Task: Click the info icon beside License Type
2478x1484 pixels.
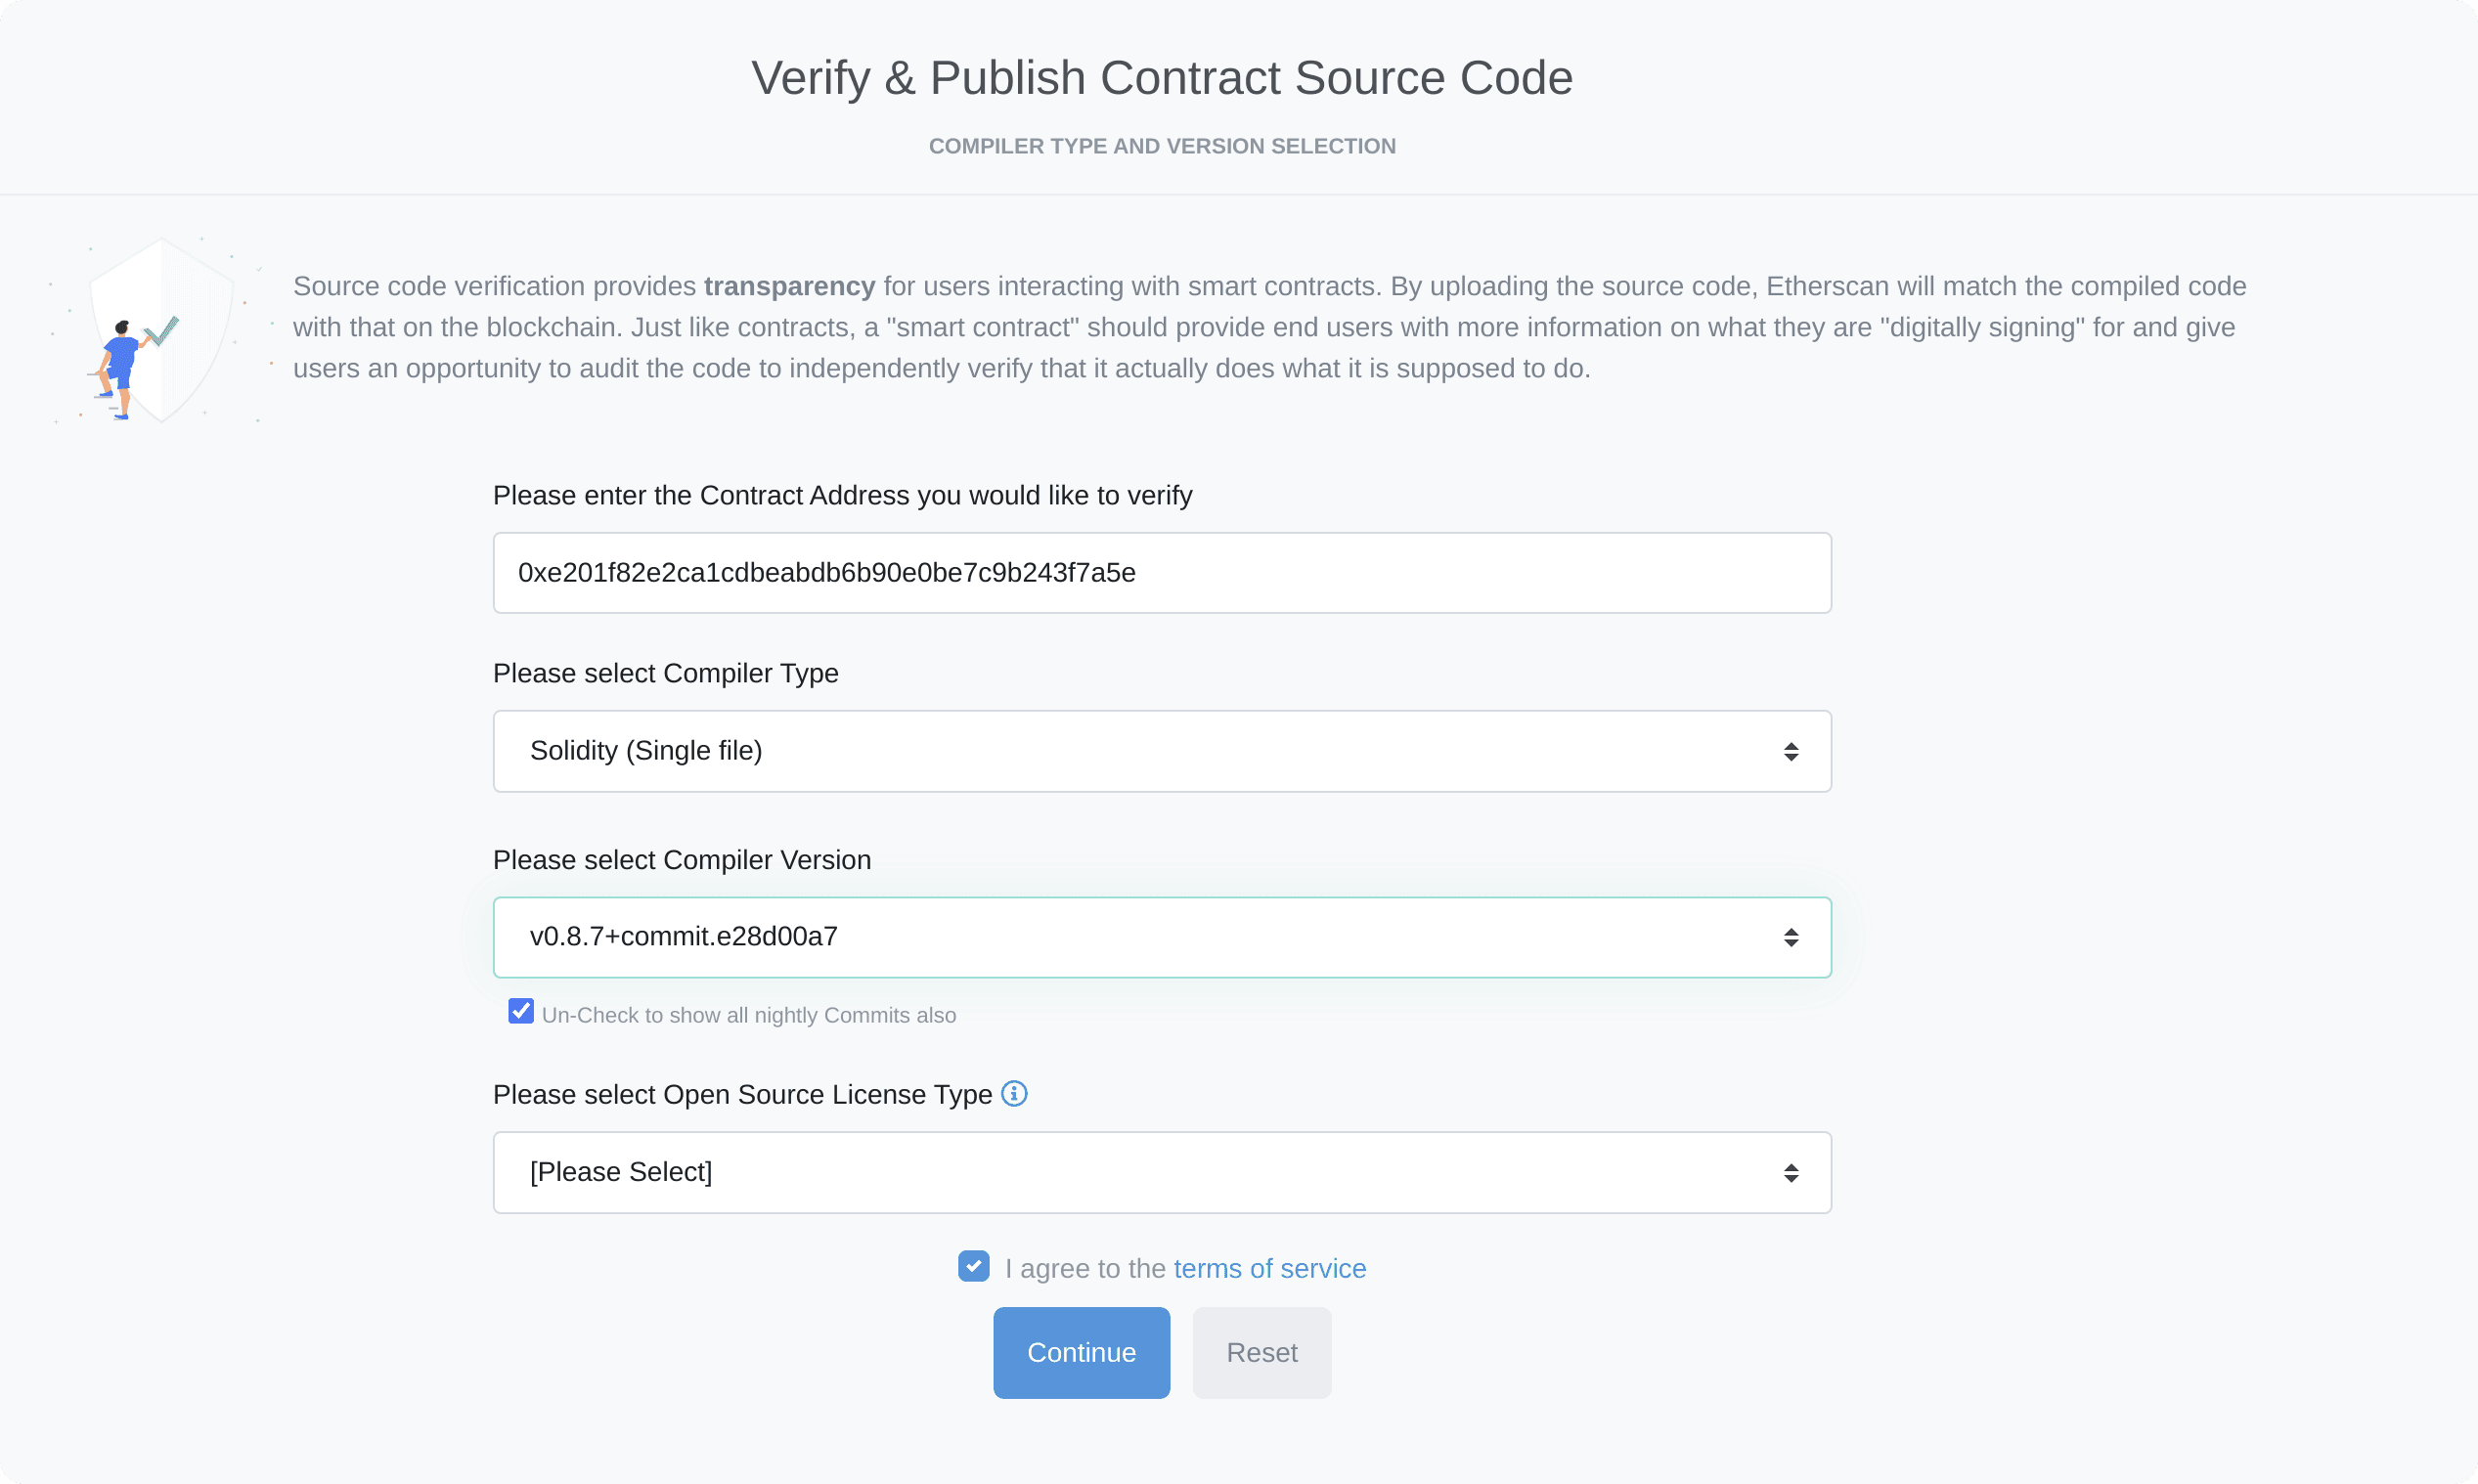Action: [1014, 1094]
